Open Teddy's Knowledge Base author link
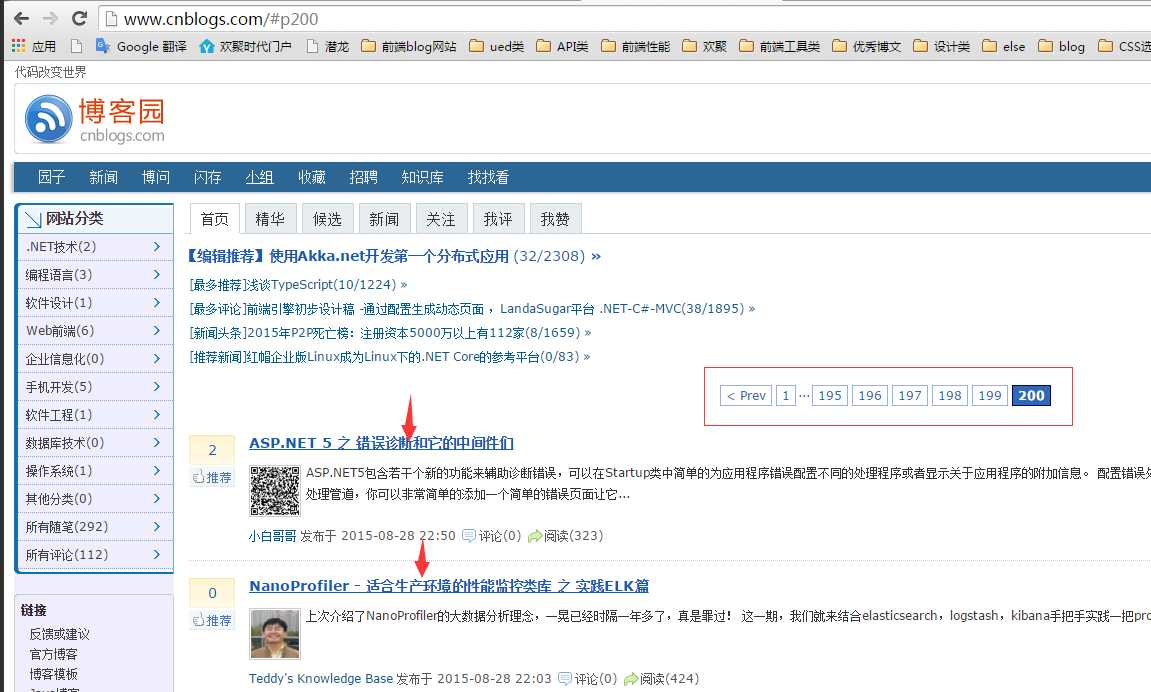 [x=321, y=679]
